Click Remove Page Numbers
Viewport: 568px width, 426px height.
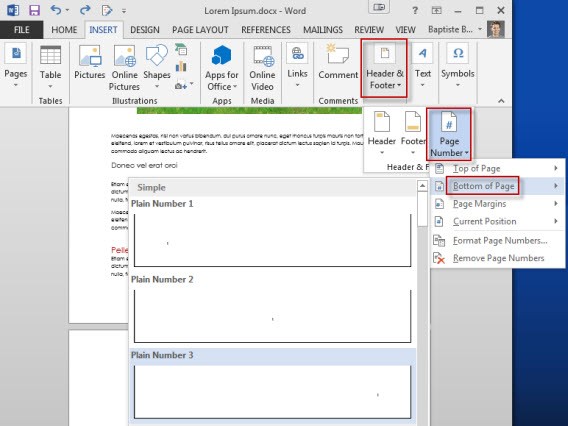(x=497, y=258)
